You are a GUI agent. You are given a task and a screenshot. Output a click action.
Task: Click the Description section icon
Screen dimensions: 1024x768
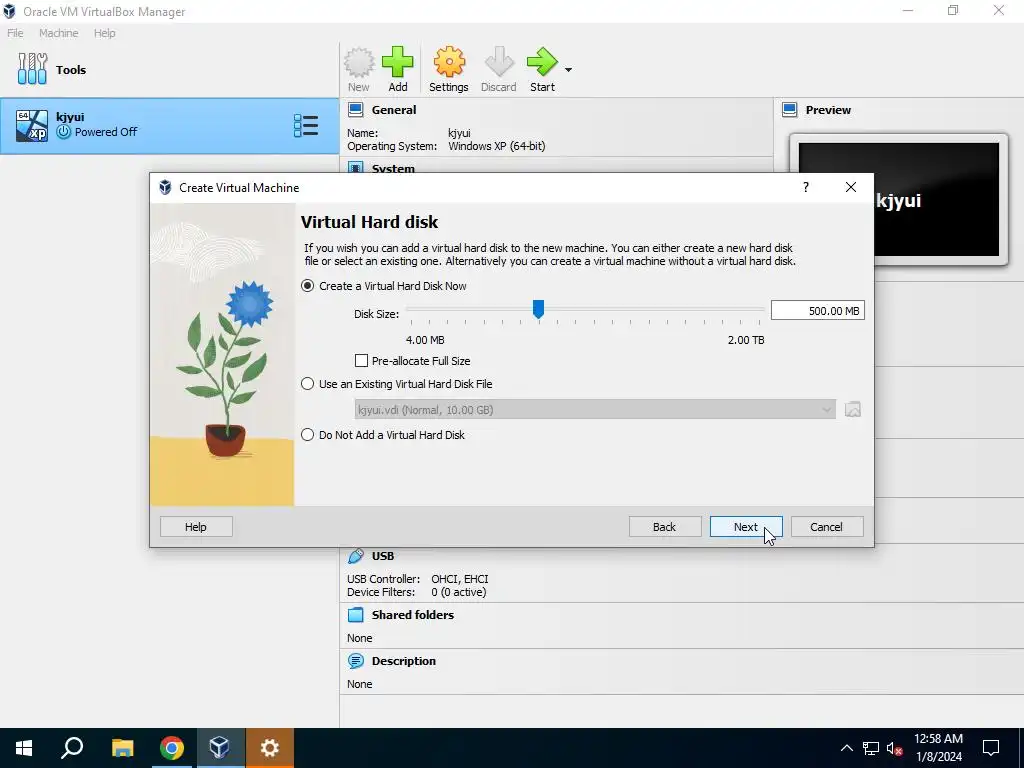click(355, 661)
